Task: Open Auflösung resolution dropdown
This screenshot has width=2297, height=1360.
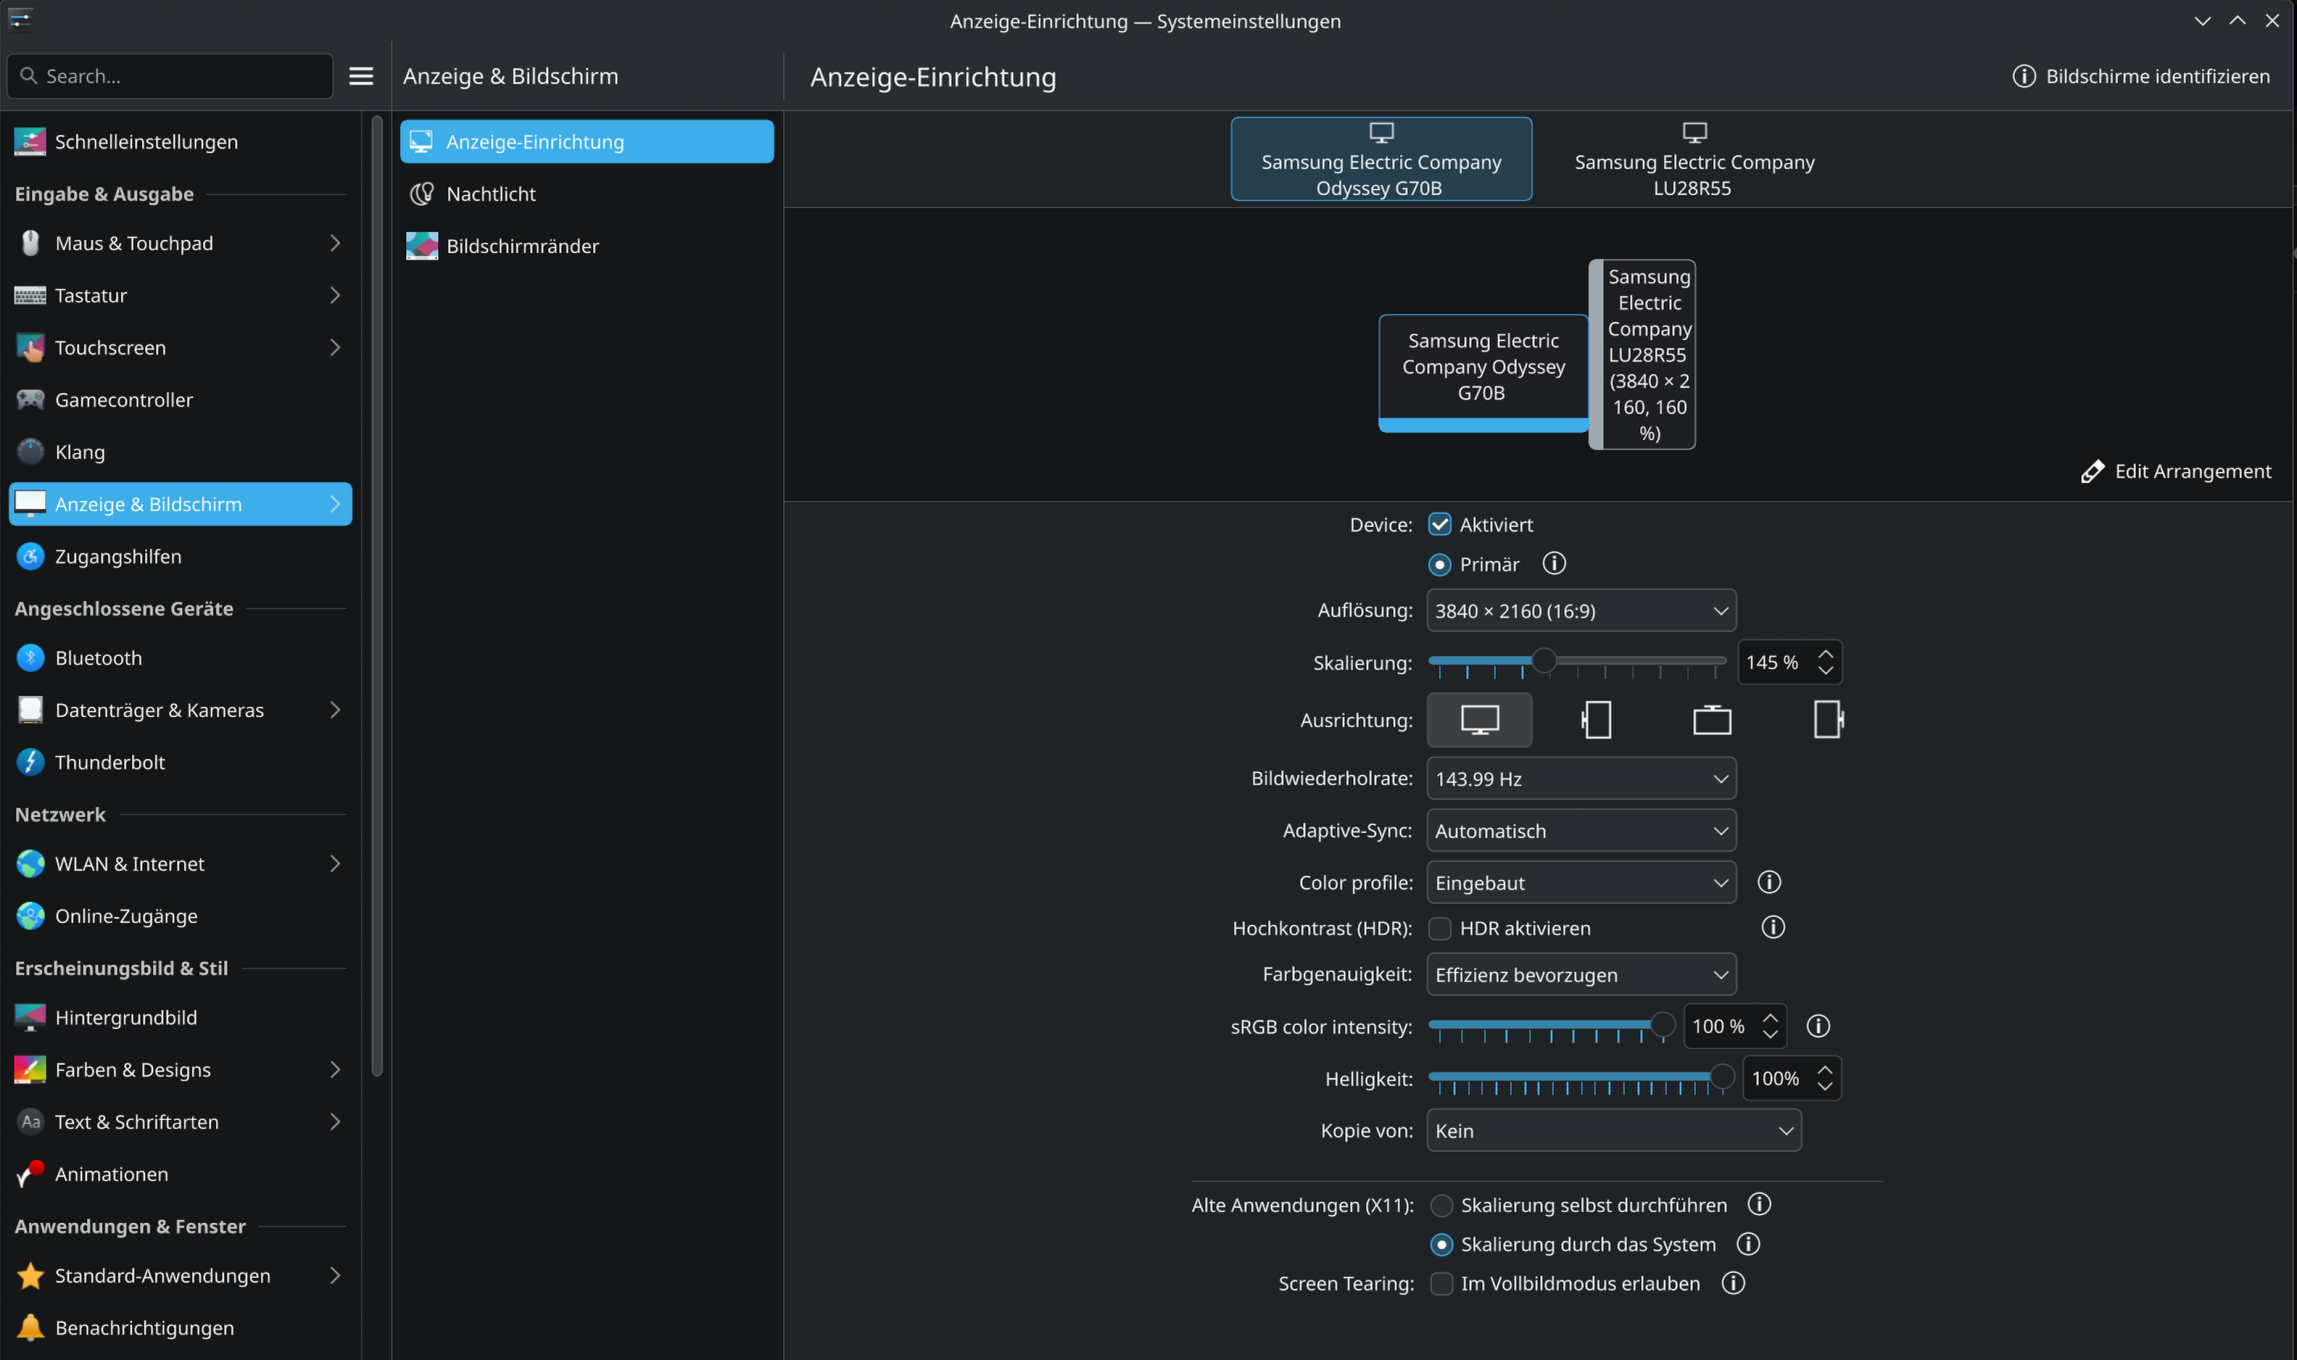Action: [1580, 611]
